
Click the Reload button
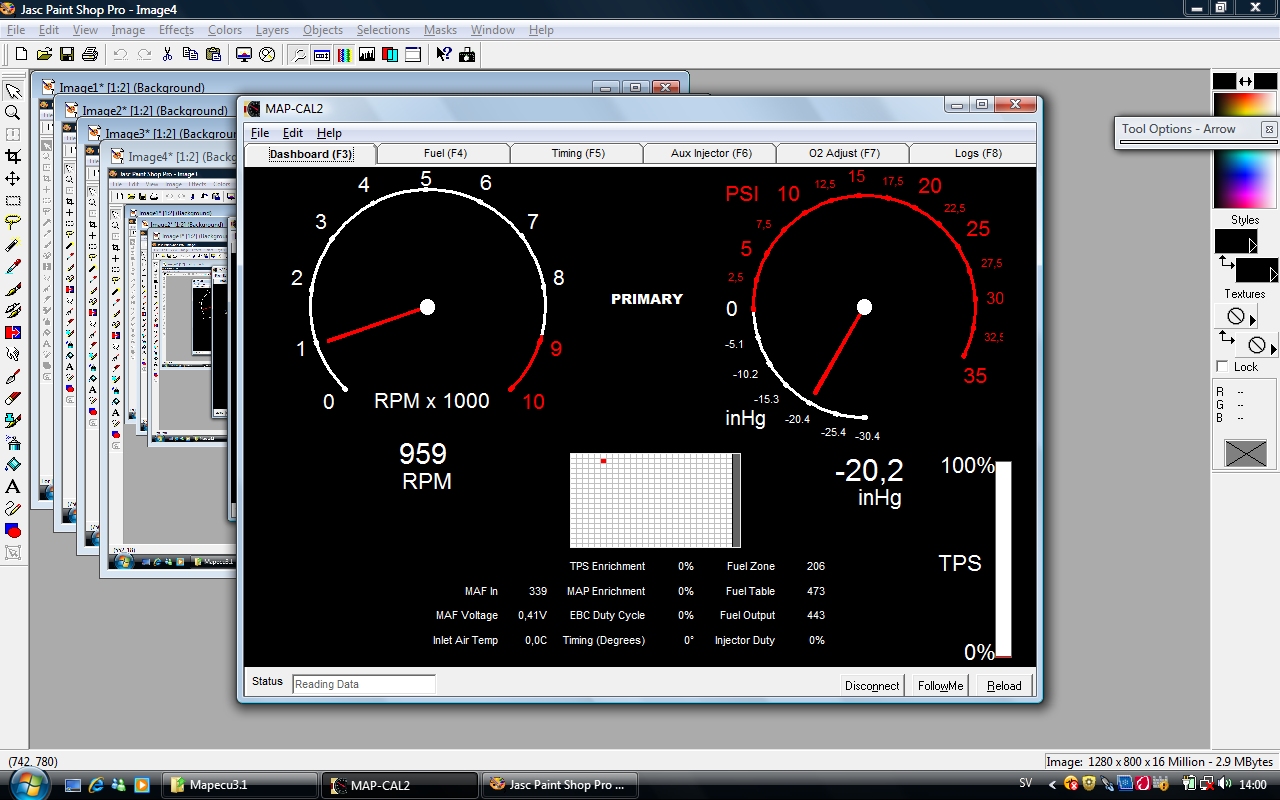tap(1004, 685)
